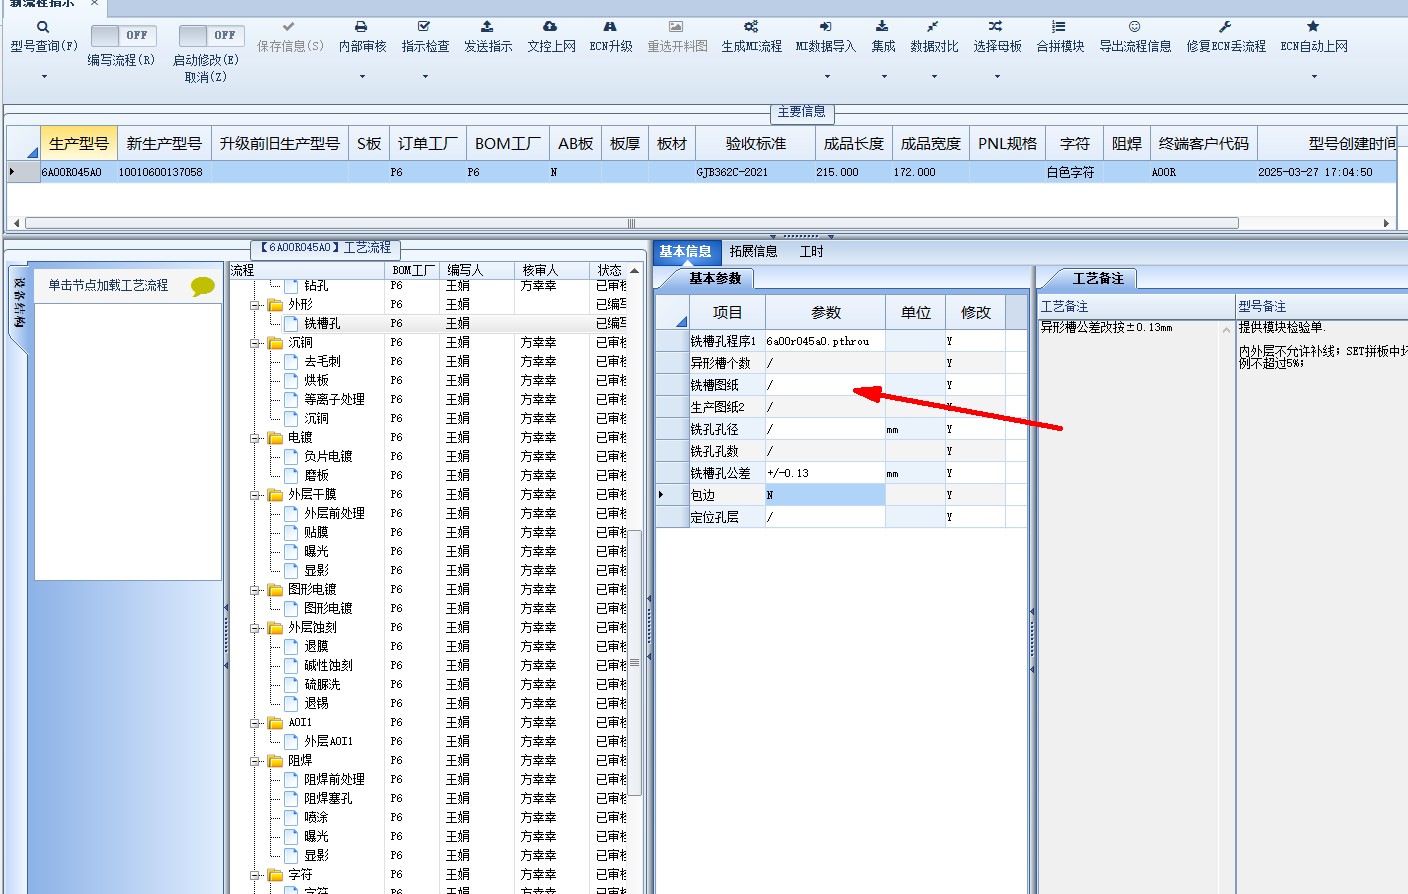Collapse the 外形 tree folder
Screen dimensions: 1408x894
pos(256,305)
